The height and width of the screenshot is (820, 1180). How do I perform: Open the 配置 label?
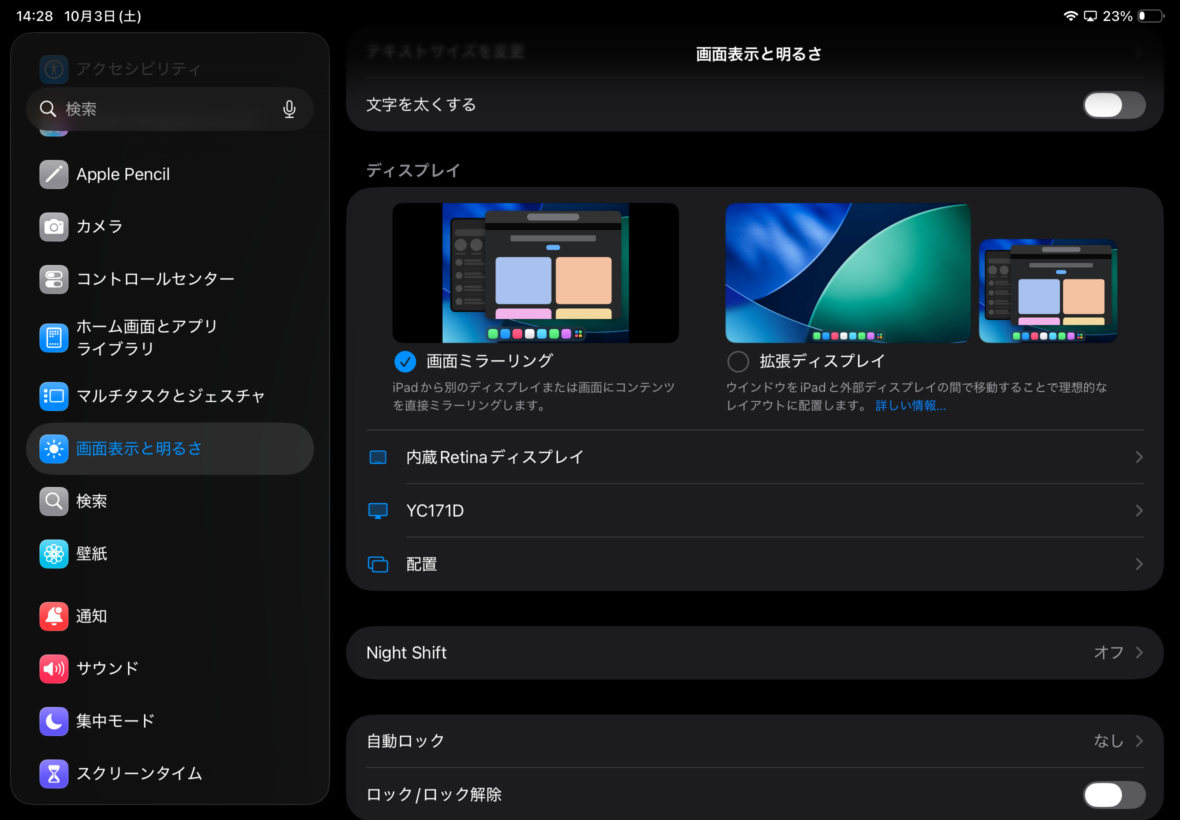(x=421, y=564)
